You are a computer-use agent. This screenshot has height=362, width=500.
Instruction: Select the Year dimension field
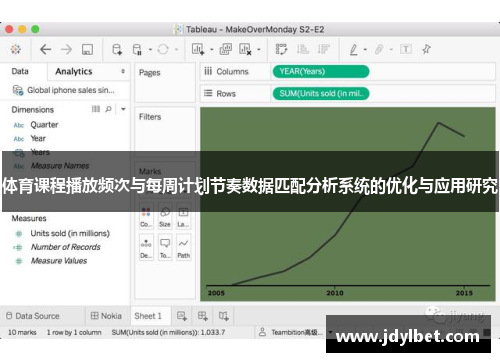pos(38,138)
